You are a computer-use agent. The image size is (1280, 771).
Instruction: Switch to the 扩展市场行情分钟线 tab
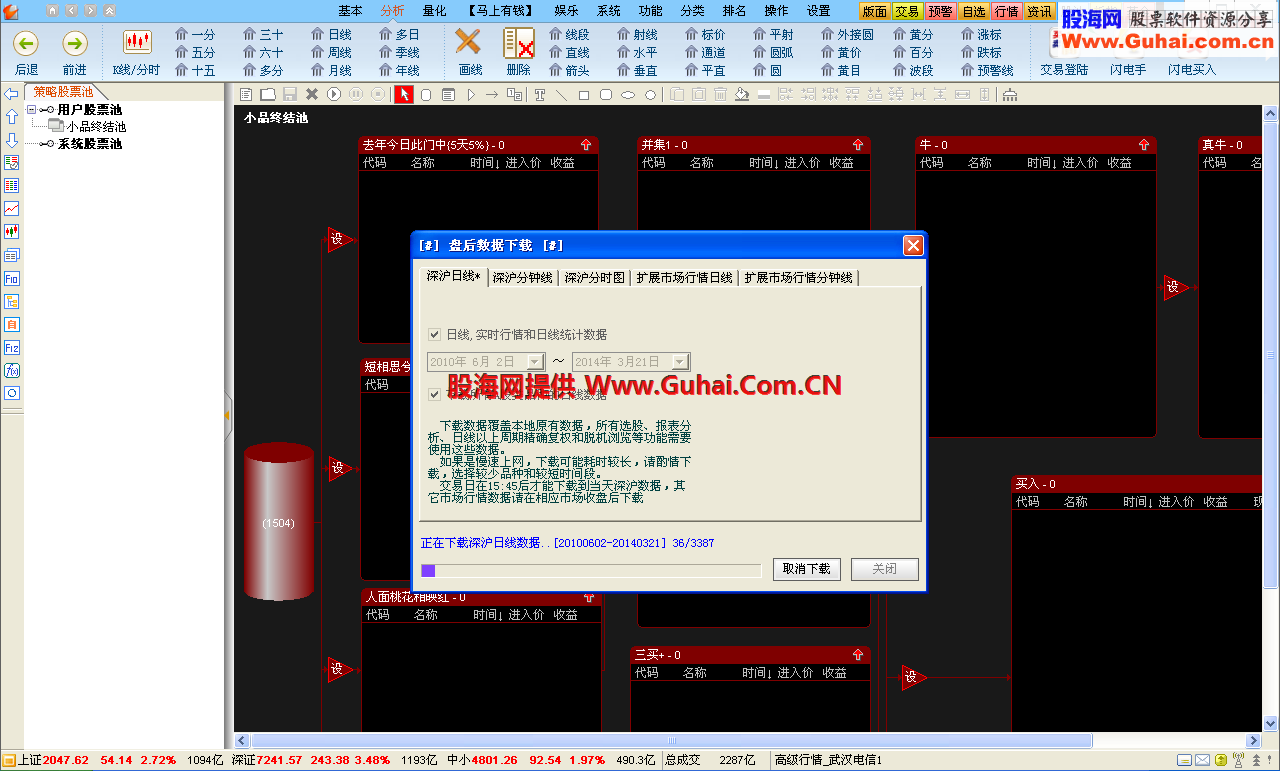(799, 277)
